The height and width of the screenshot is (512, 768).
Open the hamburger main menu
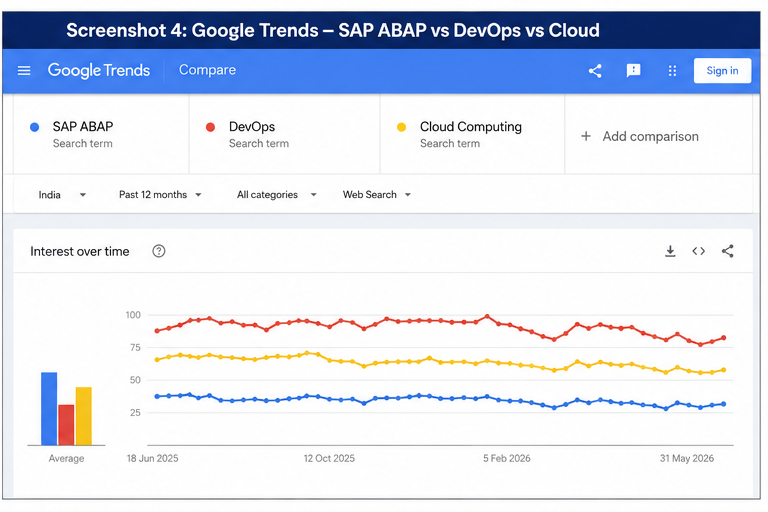pos(24,71)
